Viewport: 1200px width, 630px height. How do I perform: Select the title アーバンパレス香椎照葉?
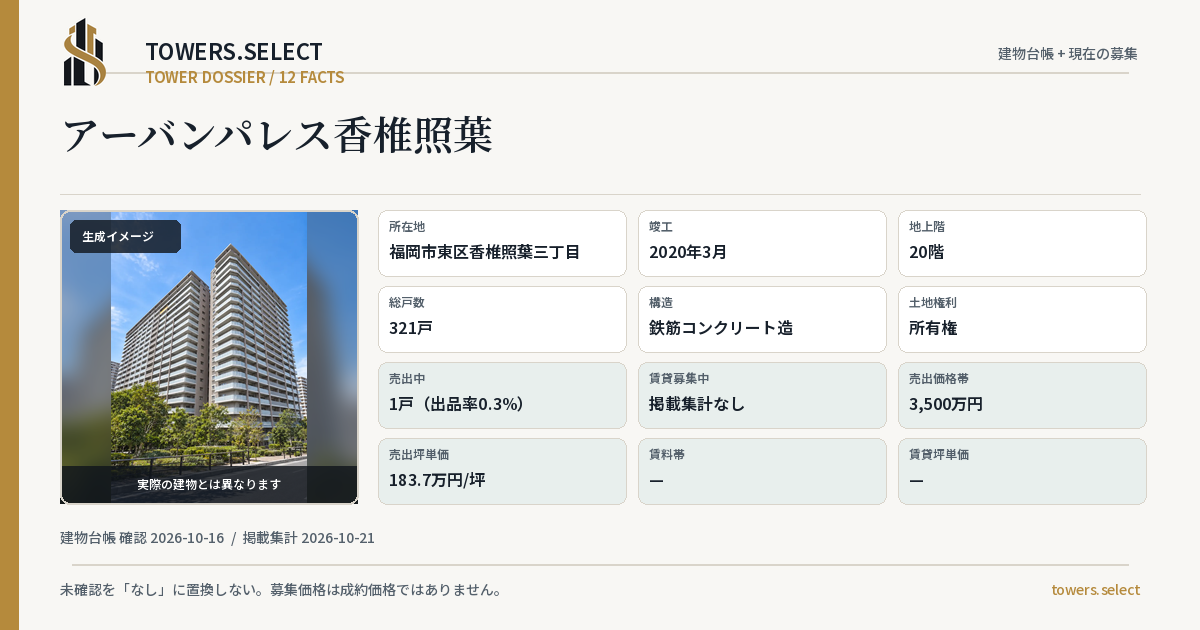[x=278, y=135]
